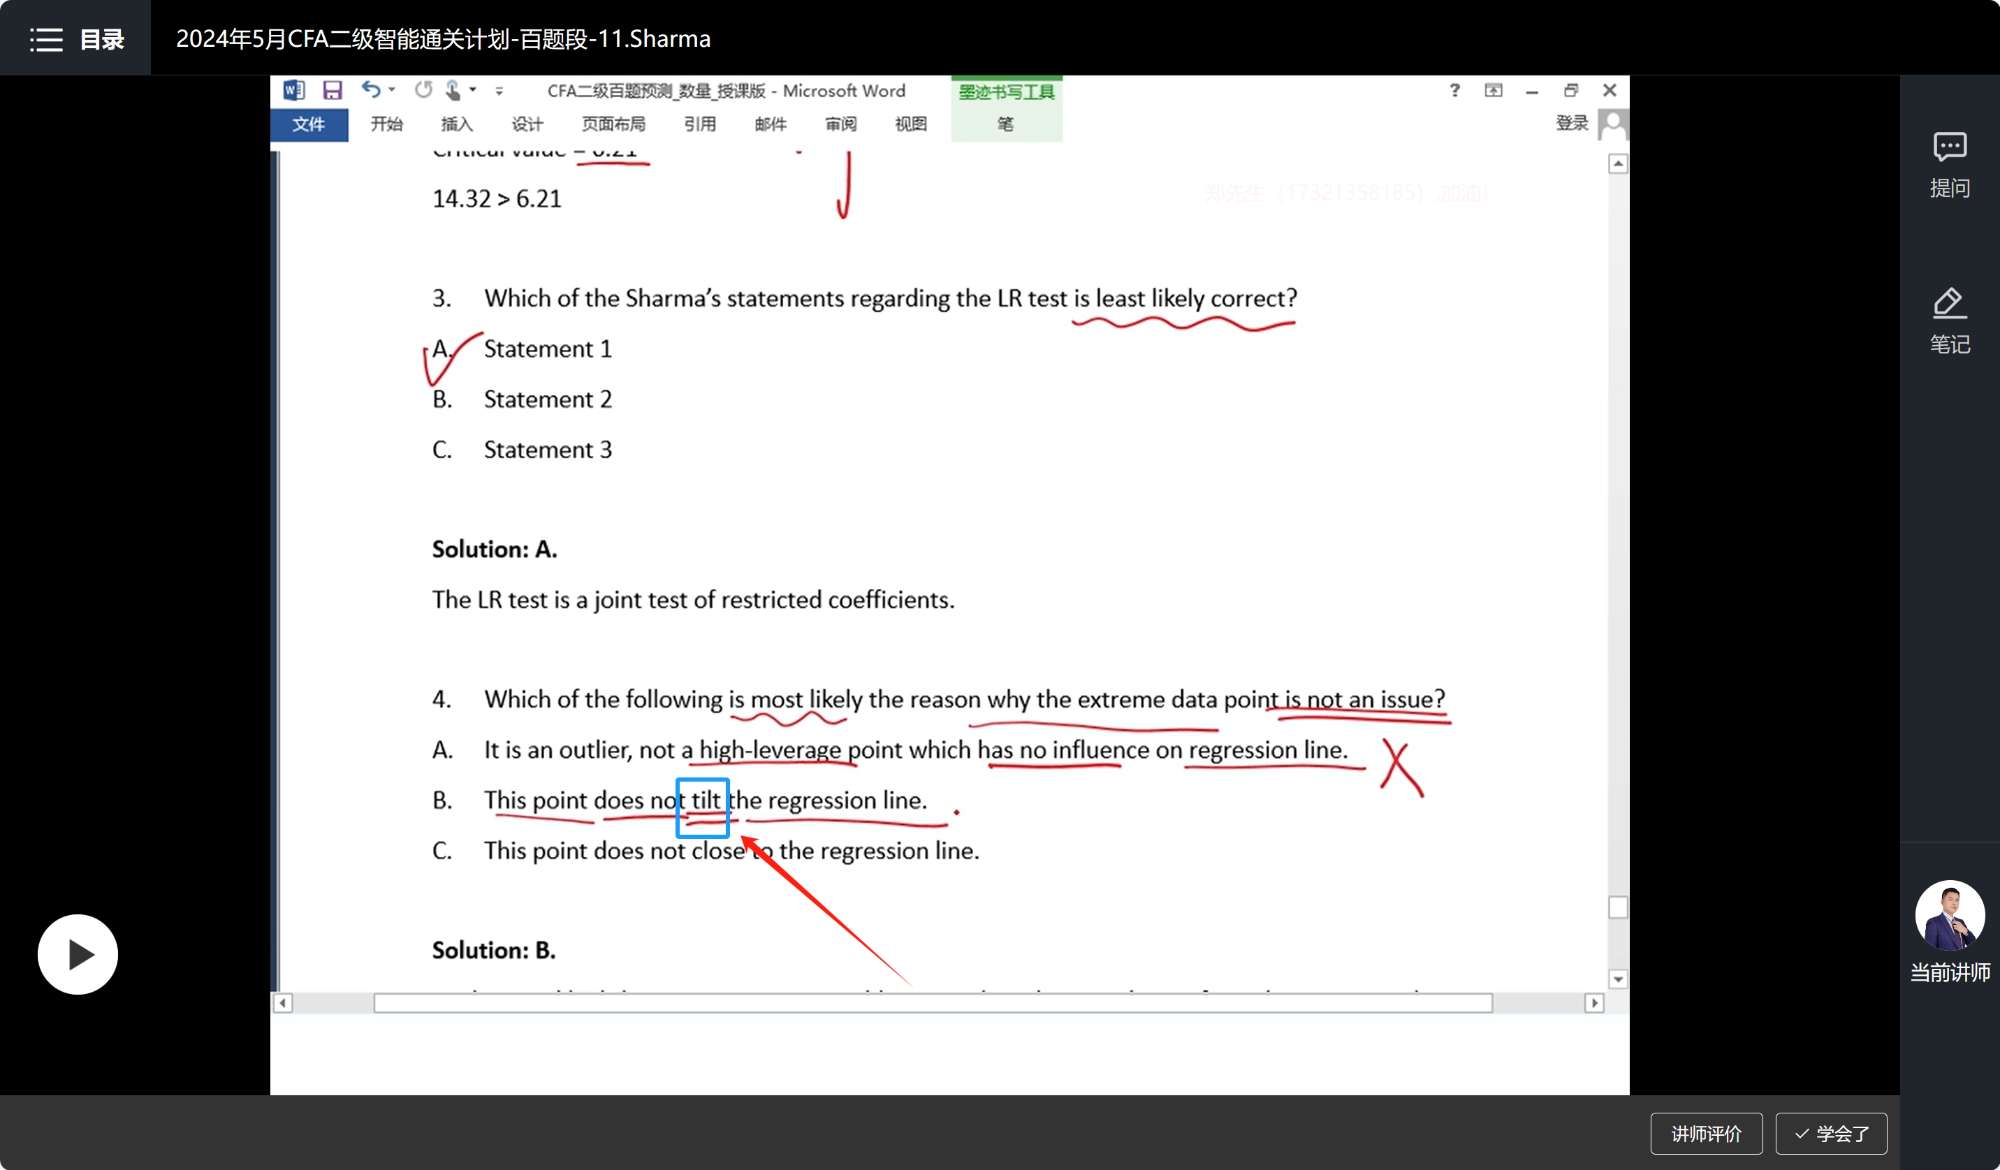Open the 目录 contents menu icon

click(x=46, y=40)
